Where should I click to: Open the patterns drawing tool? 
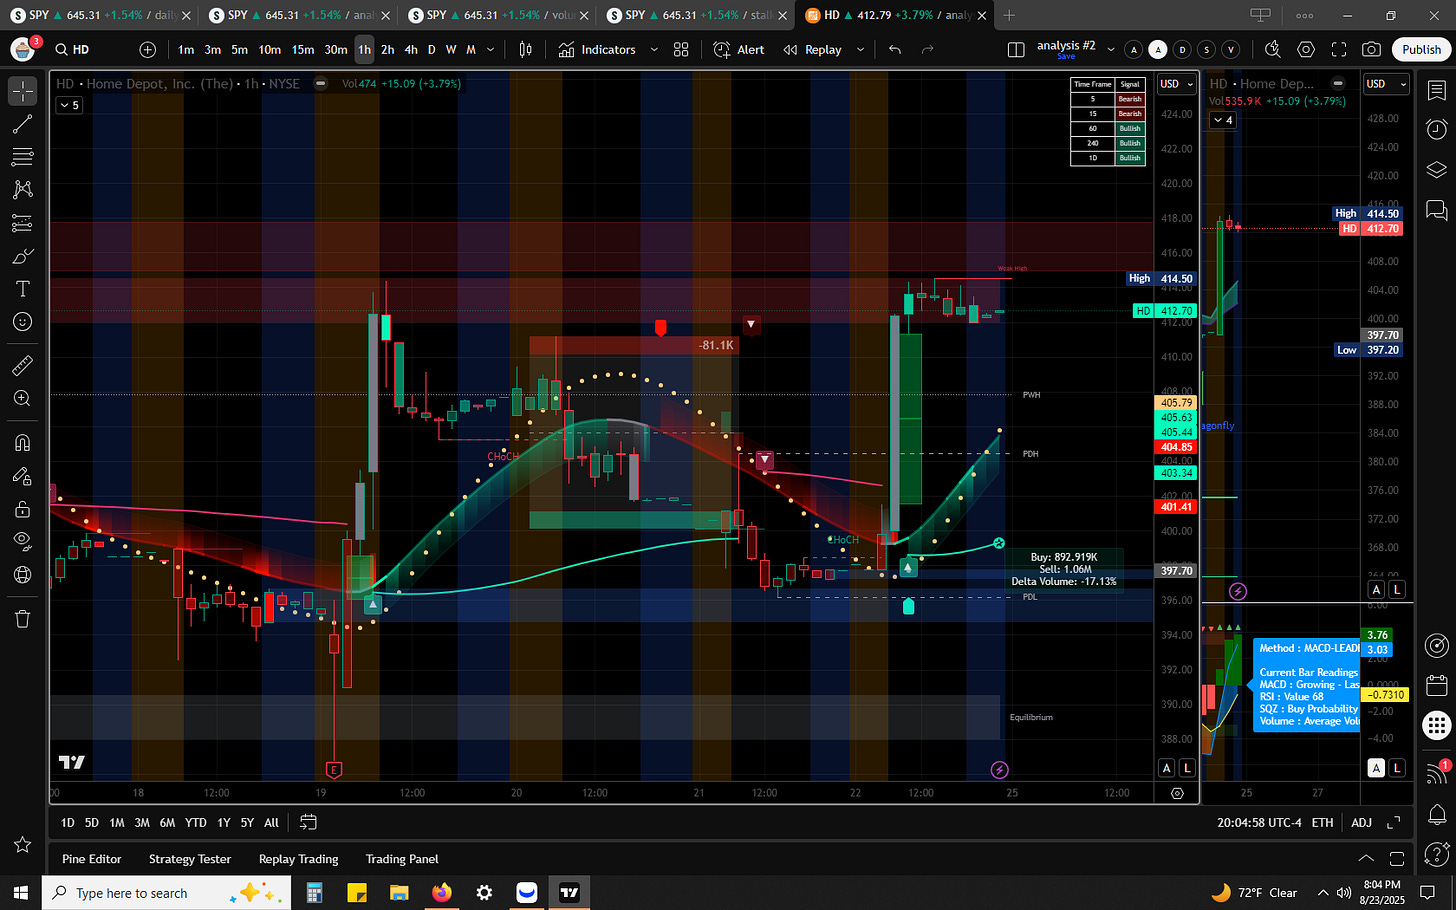(x=22, y=190)
